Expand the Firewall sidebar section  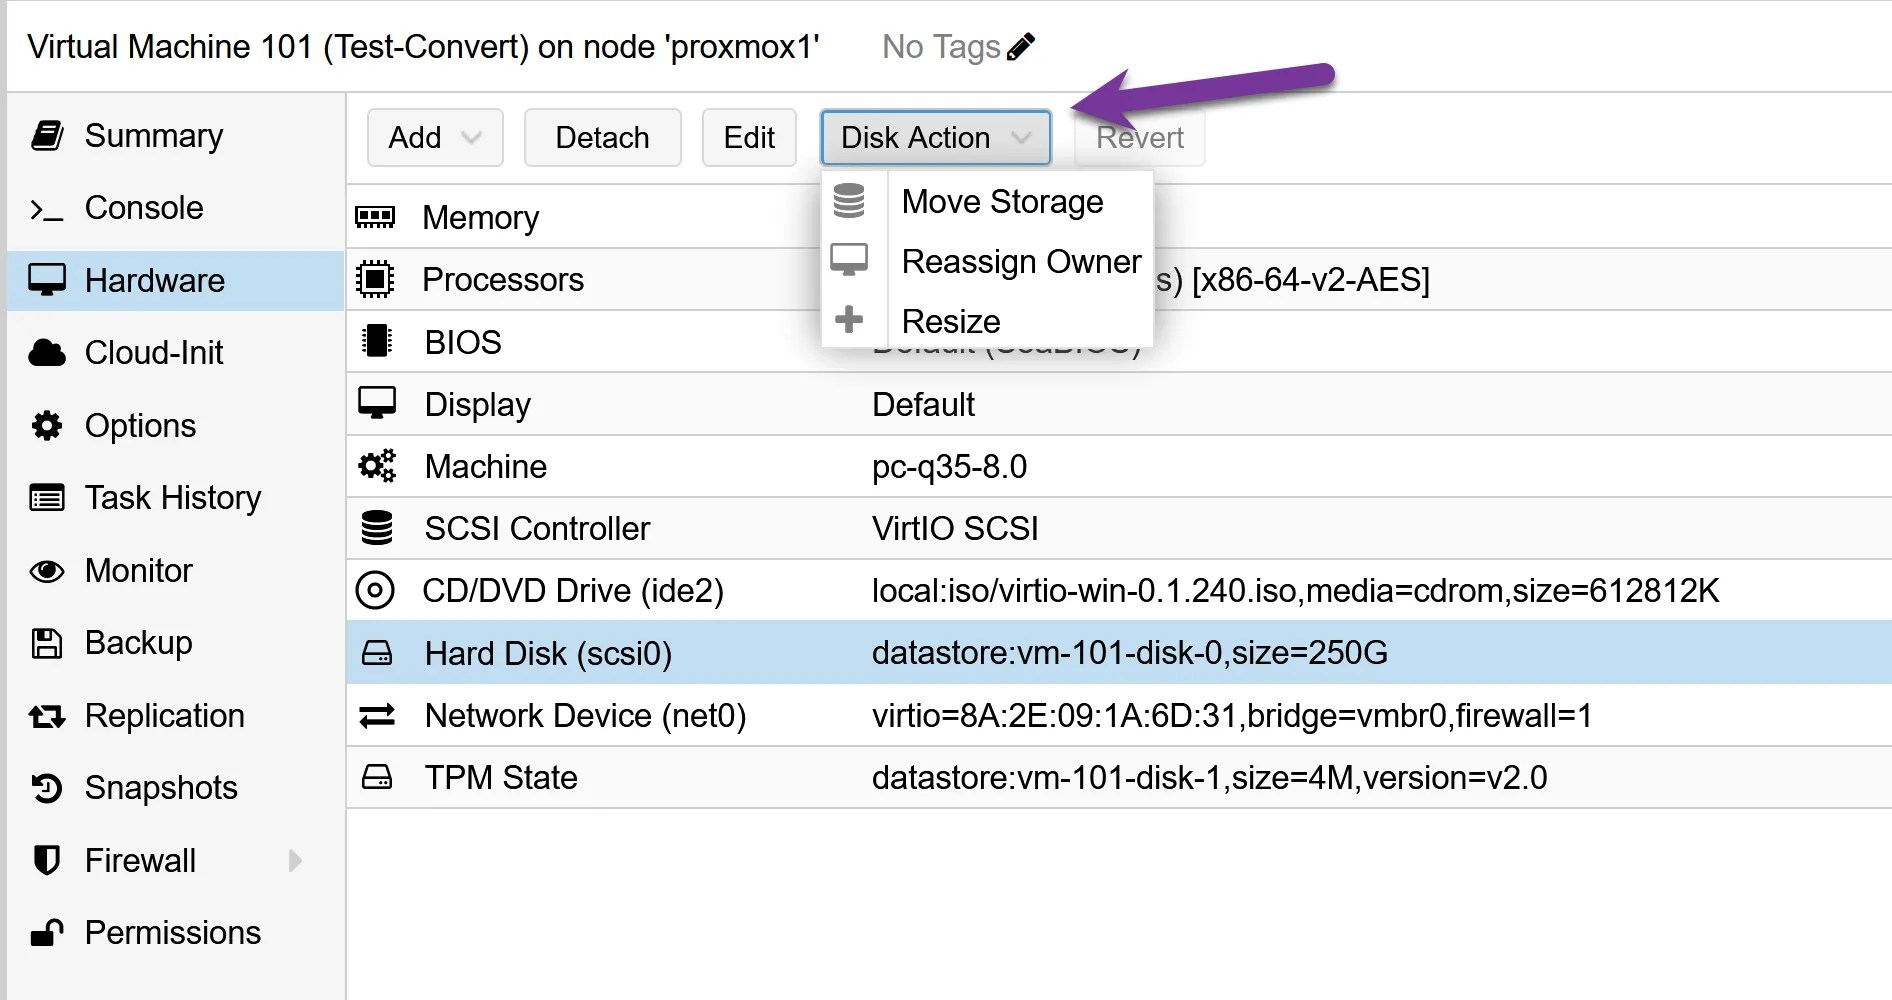click(293, 859)
